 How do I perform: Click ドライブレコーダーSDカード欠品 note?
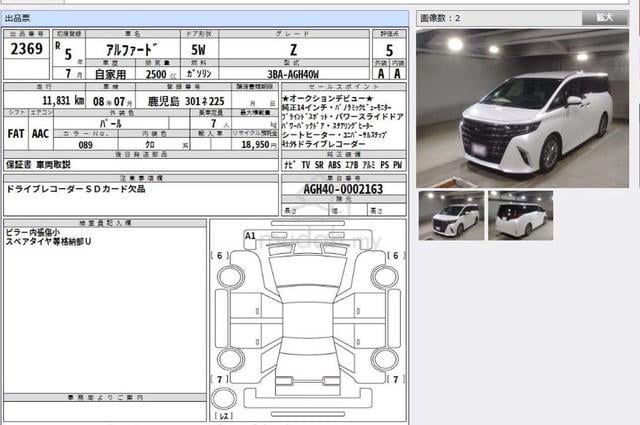pos(76,189)
